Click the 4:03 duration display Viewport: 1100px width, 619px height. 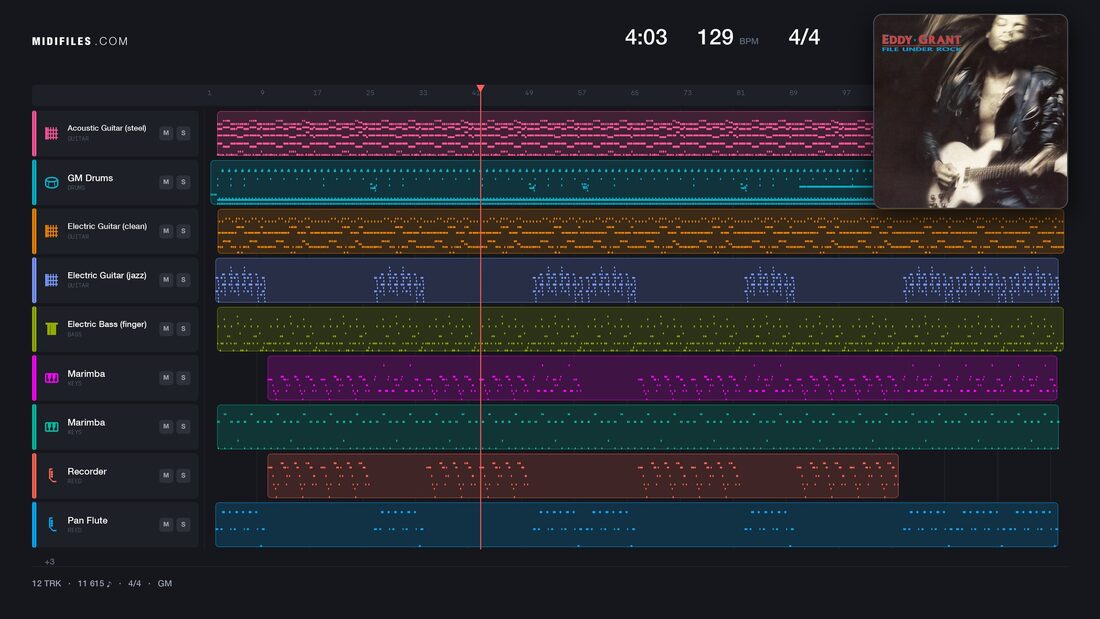click(x=646, y=37)
